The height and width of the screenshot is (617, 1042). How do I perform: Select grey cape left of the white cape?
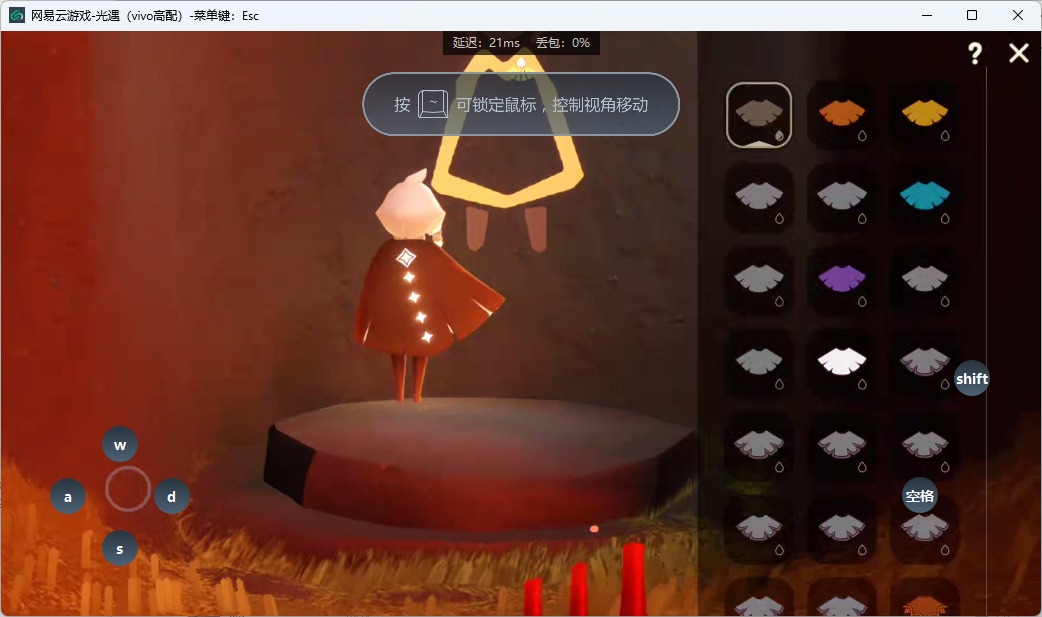coord(759,364)
